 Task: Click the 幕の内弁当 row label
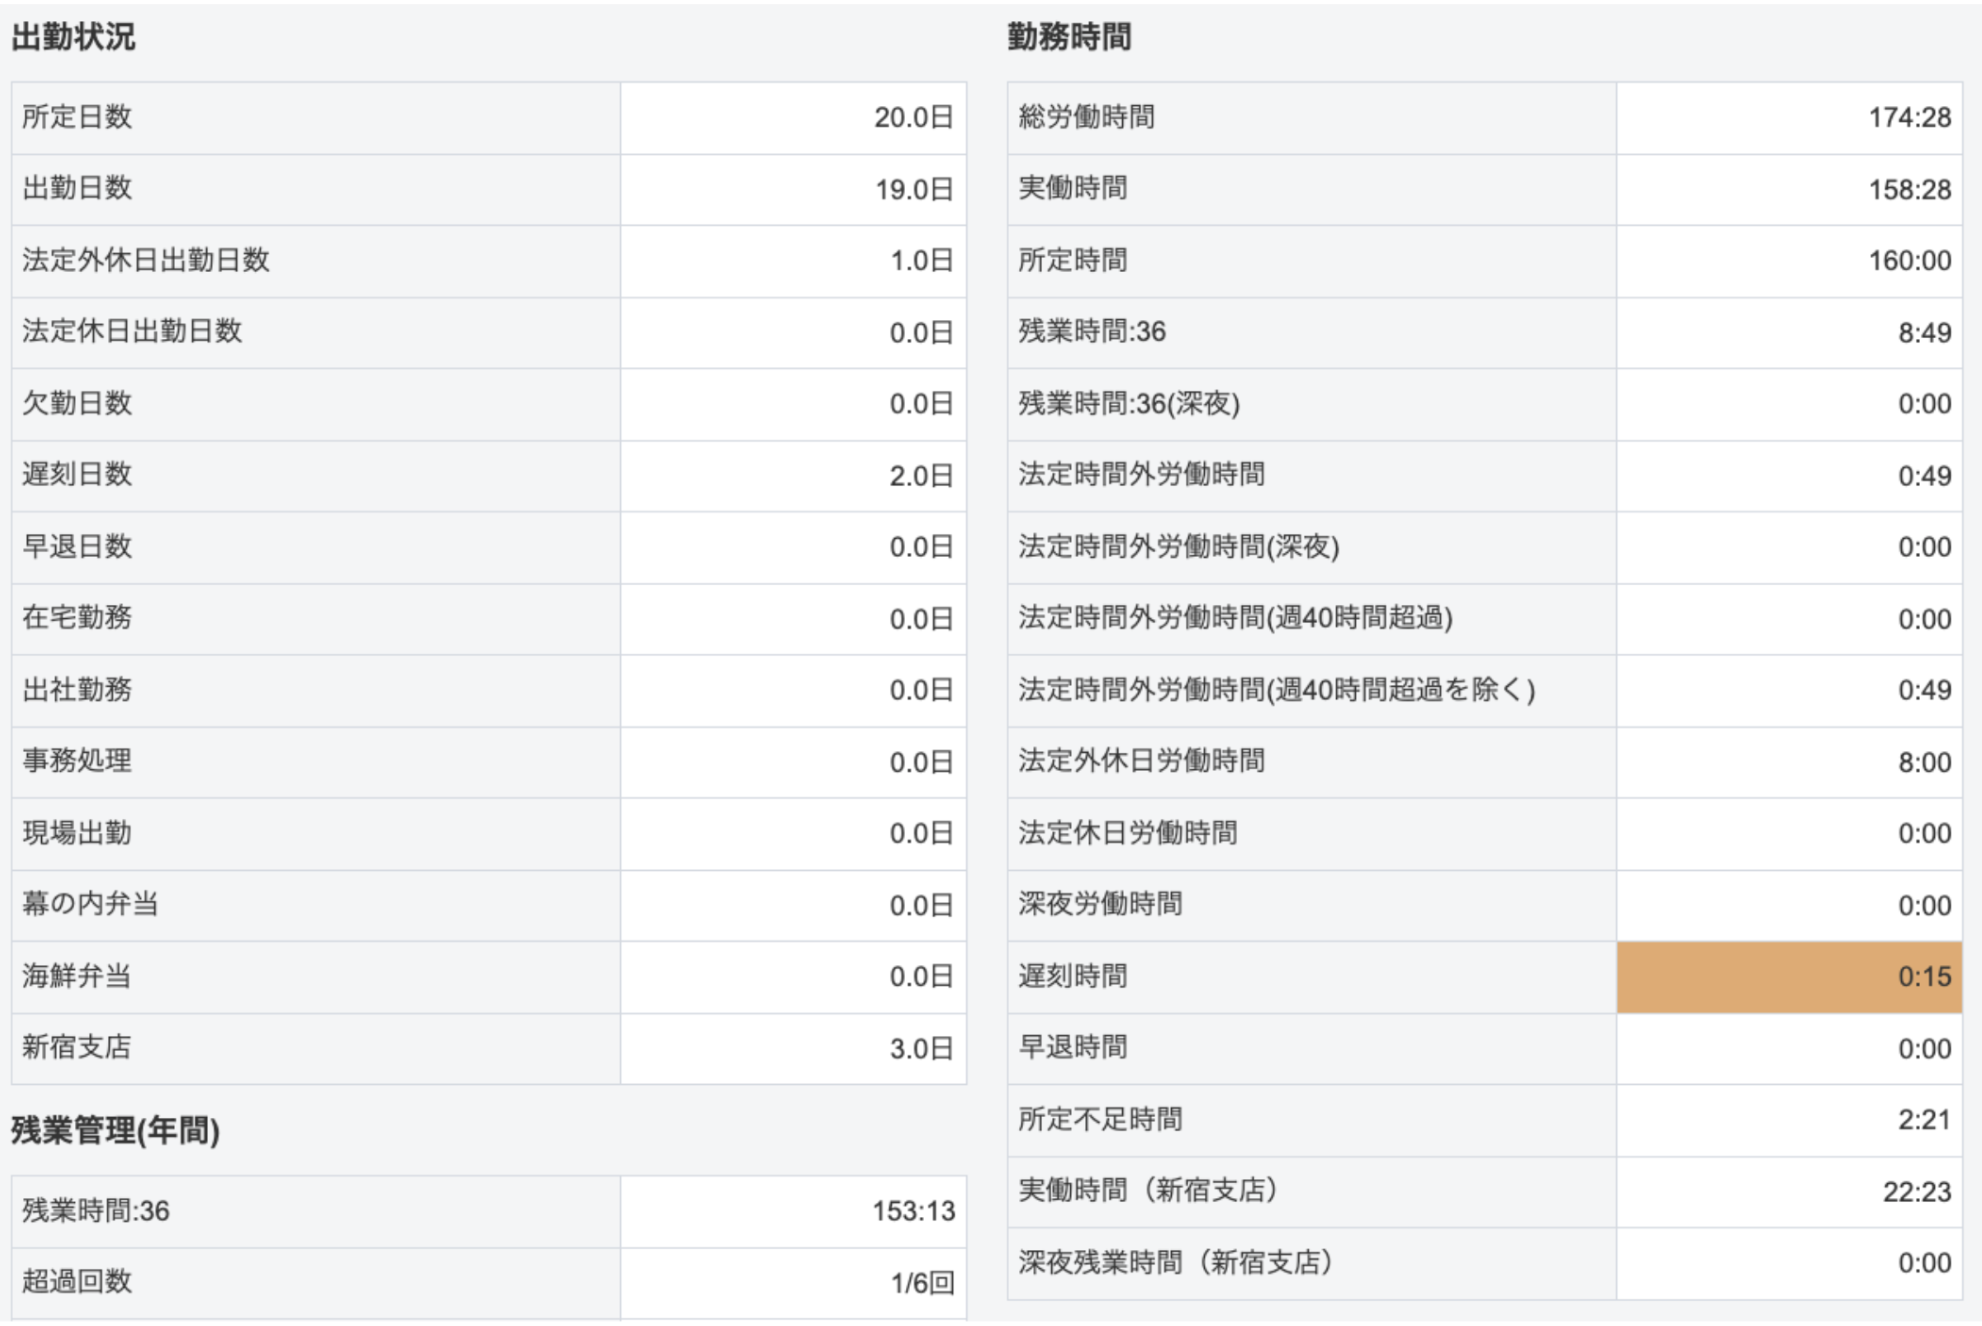[x=90, y=904]
